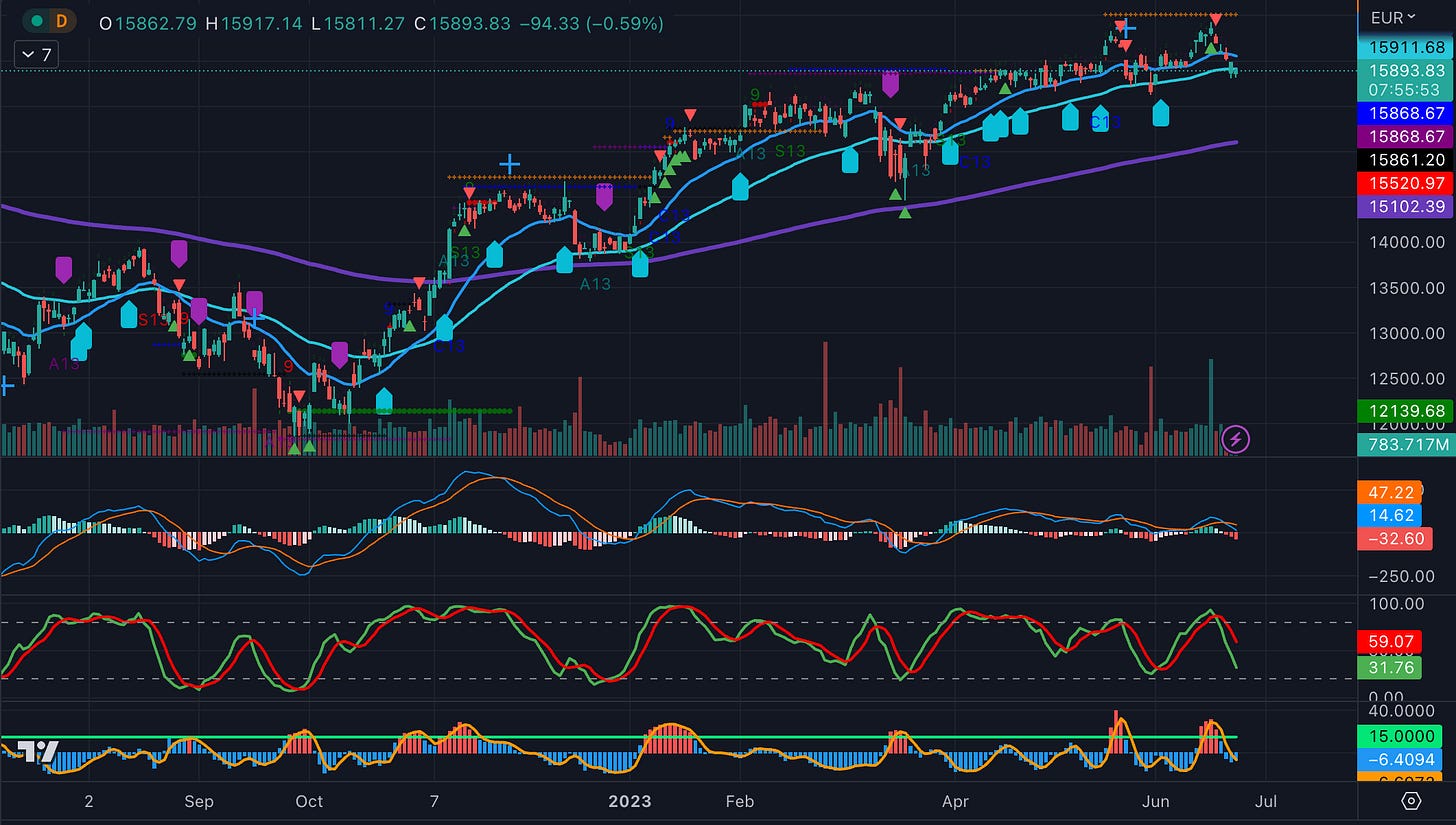Viewport: 1456px width, 825px height.
Task: Click the Jun label on time axis
Action: [x=1156, y=801]
